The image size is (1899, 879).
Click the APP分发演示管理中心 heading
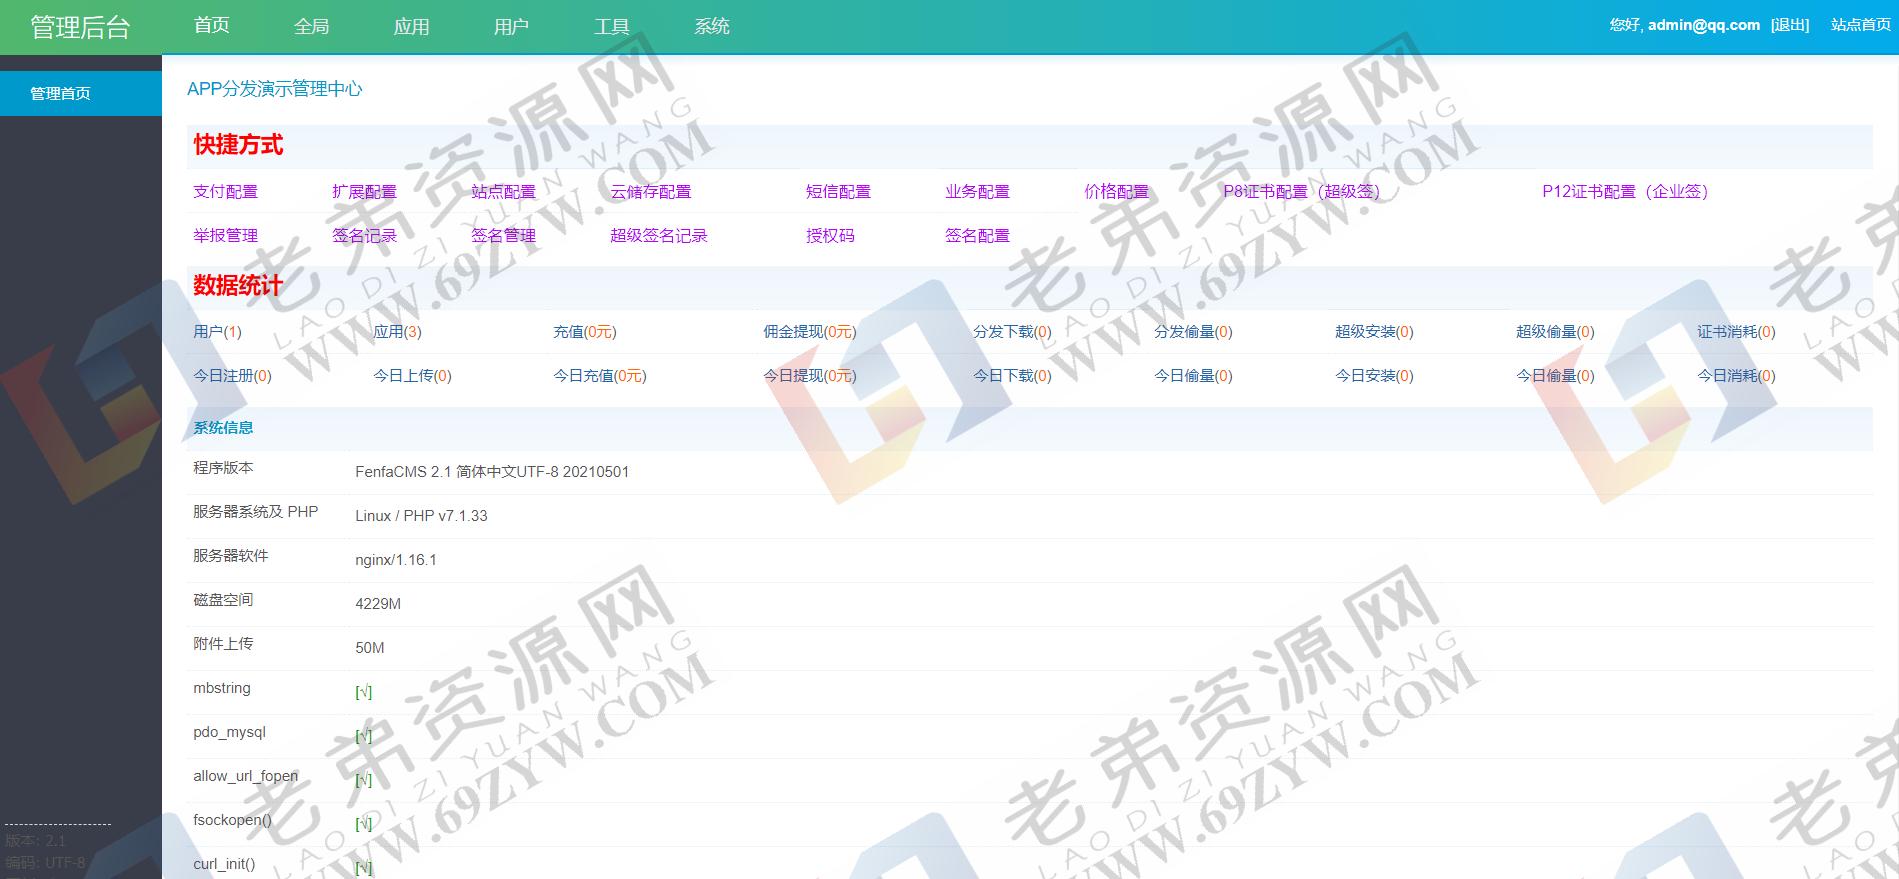point(275,88)
